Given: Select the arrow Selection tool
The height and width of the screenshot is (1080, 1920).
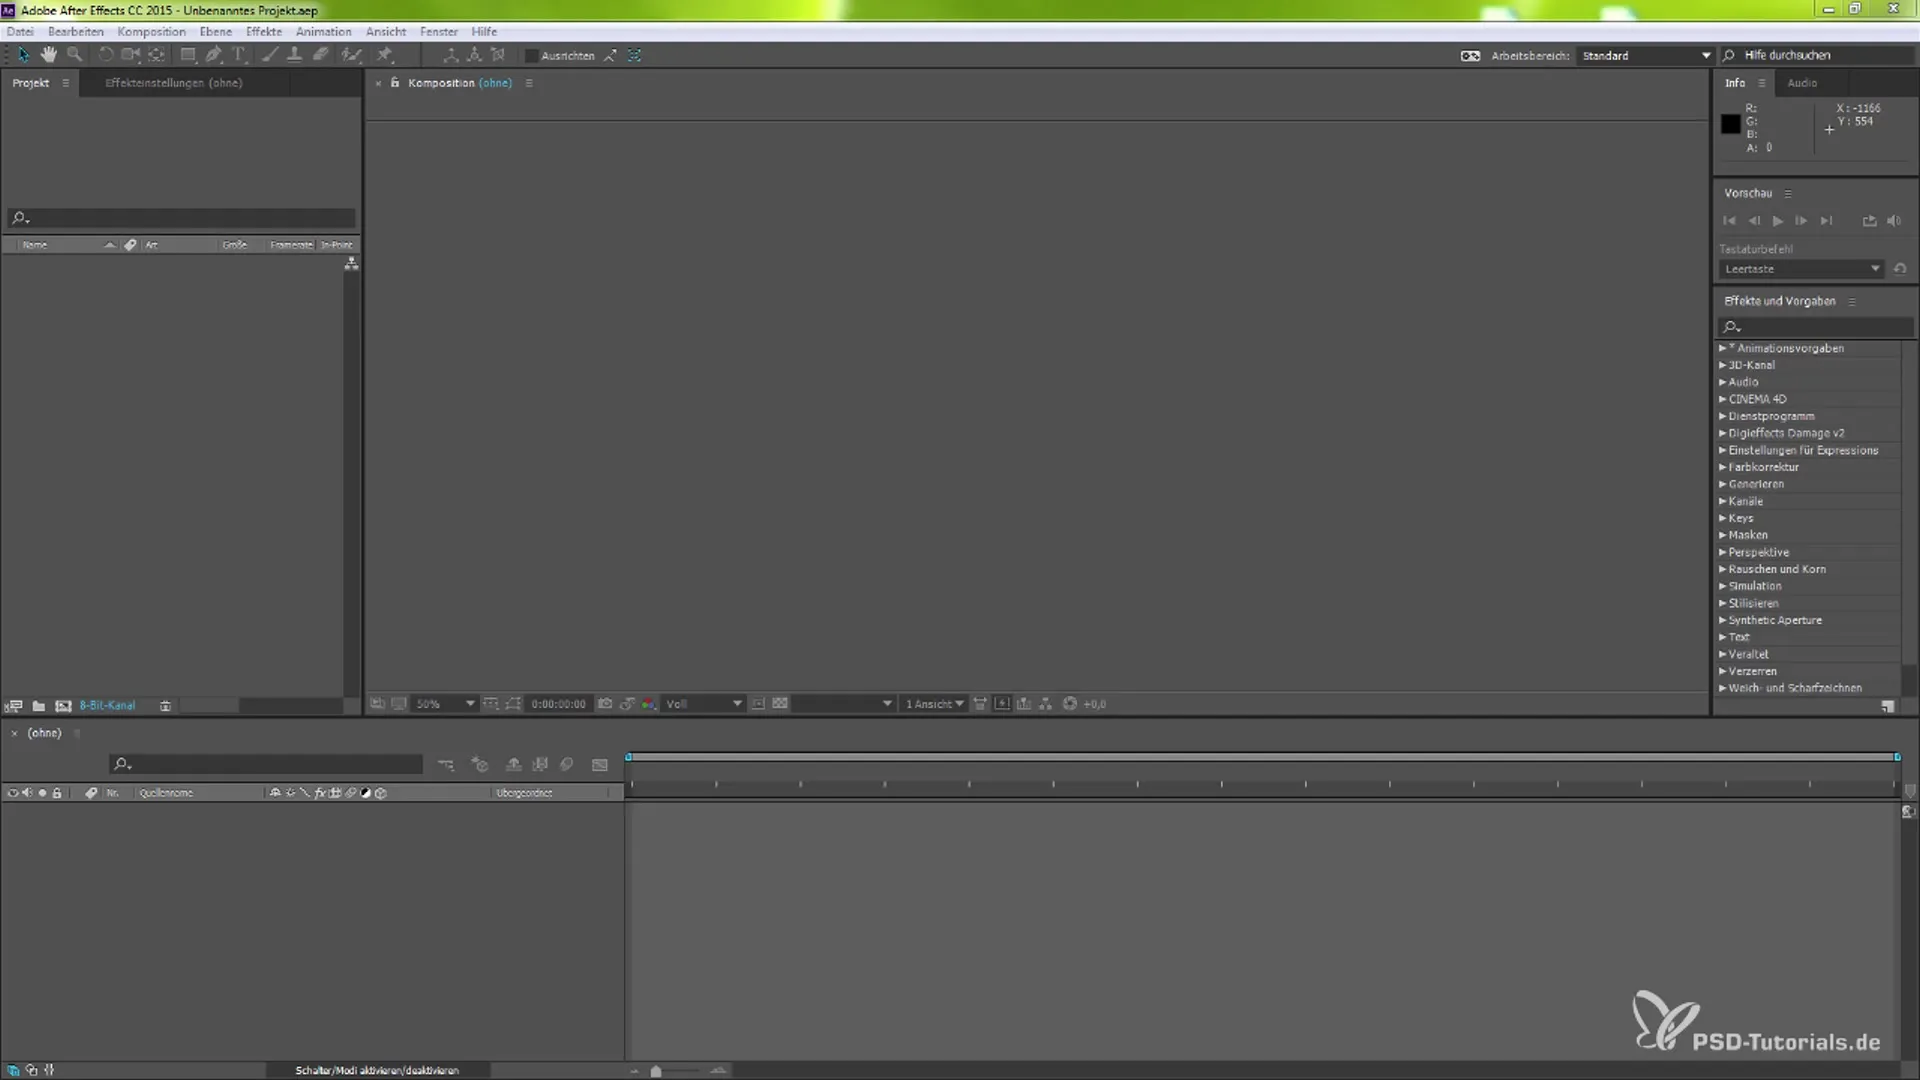Looking at the screenshot, I should (23, 55).
